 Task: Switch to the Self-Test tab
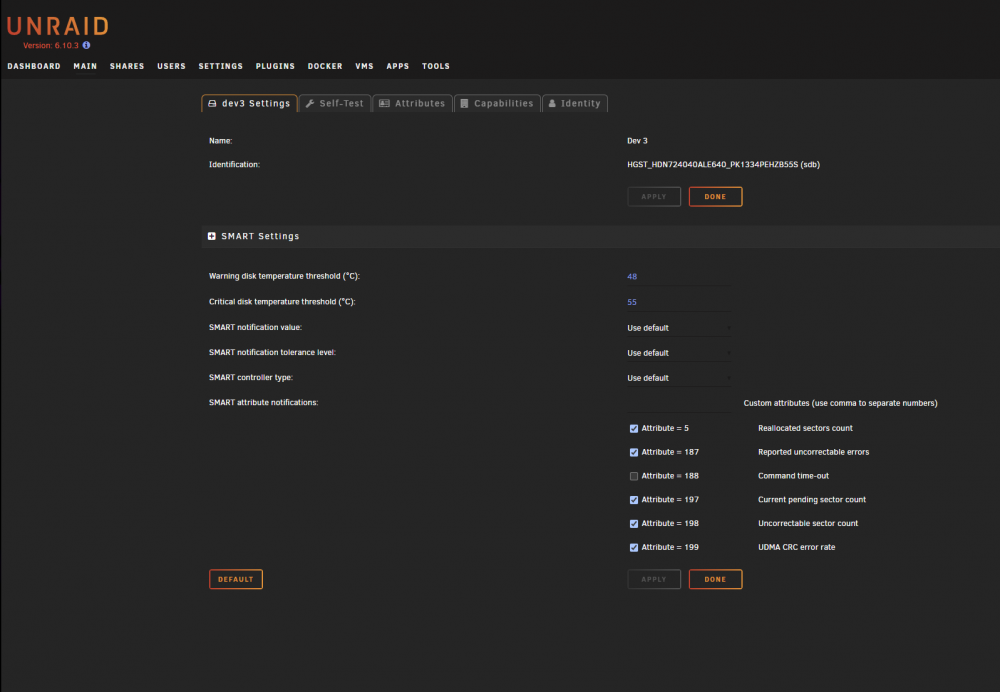tap(335, 103)
